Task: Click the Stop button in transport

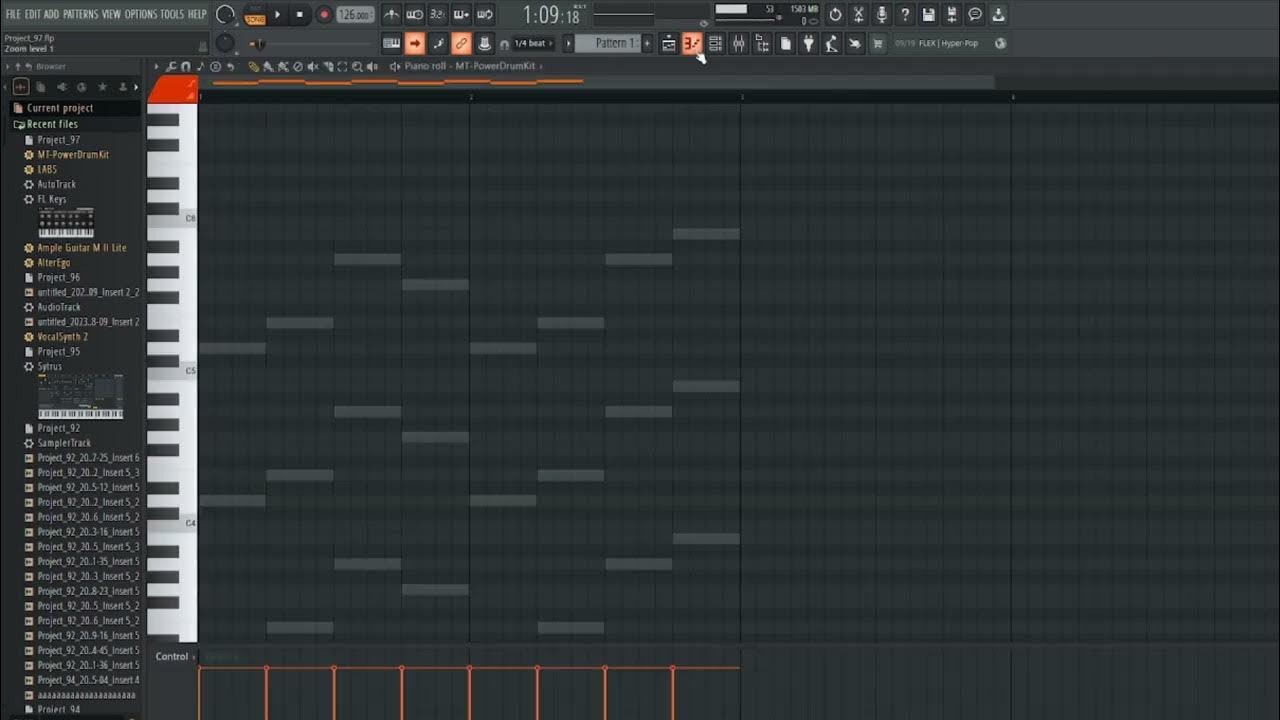Action: click(x=300, y=15)
